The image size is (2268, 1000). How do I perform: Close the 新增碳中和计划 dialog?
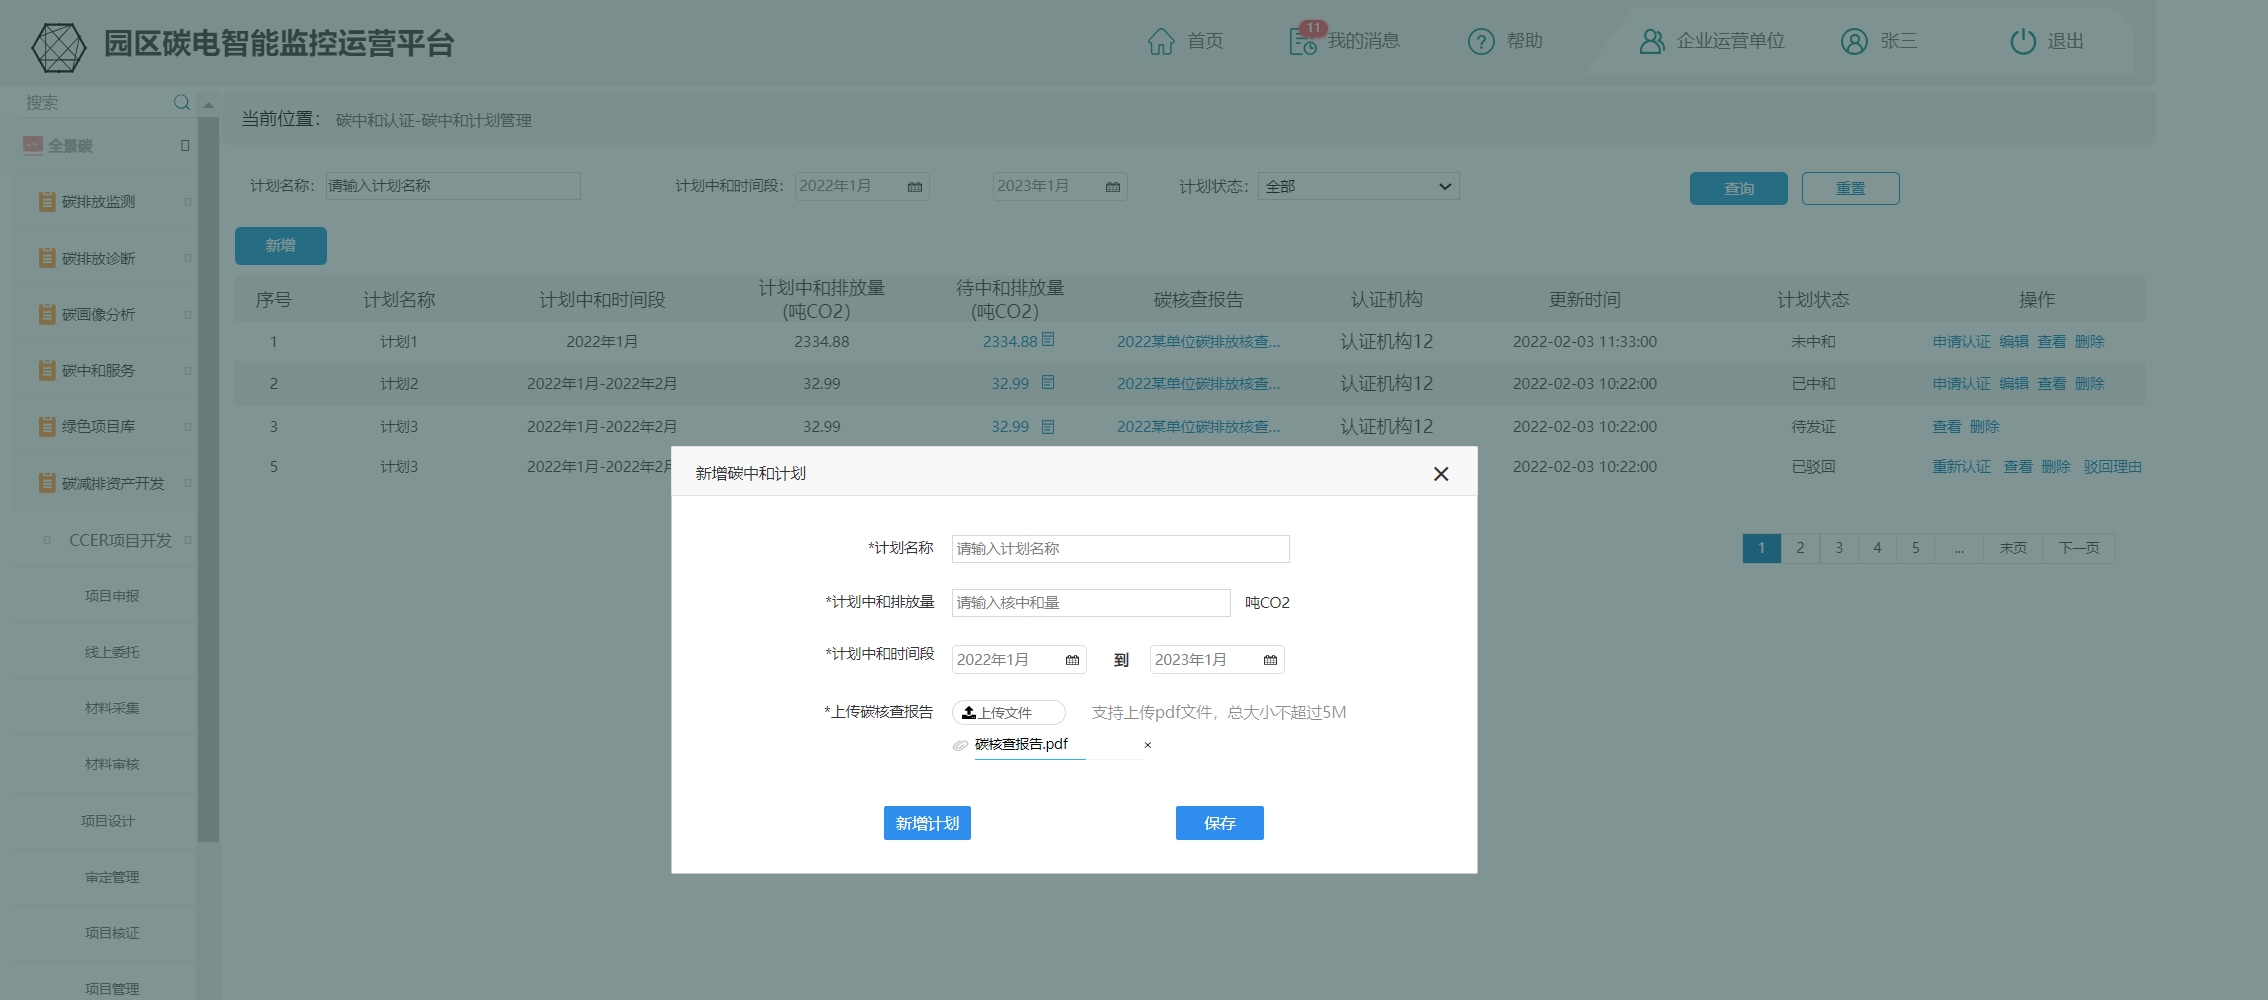(x=1441, y=474)
